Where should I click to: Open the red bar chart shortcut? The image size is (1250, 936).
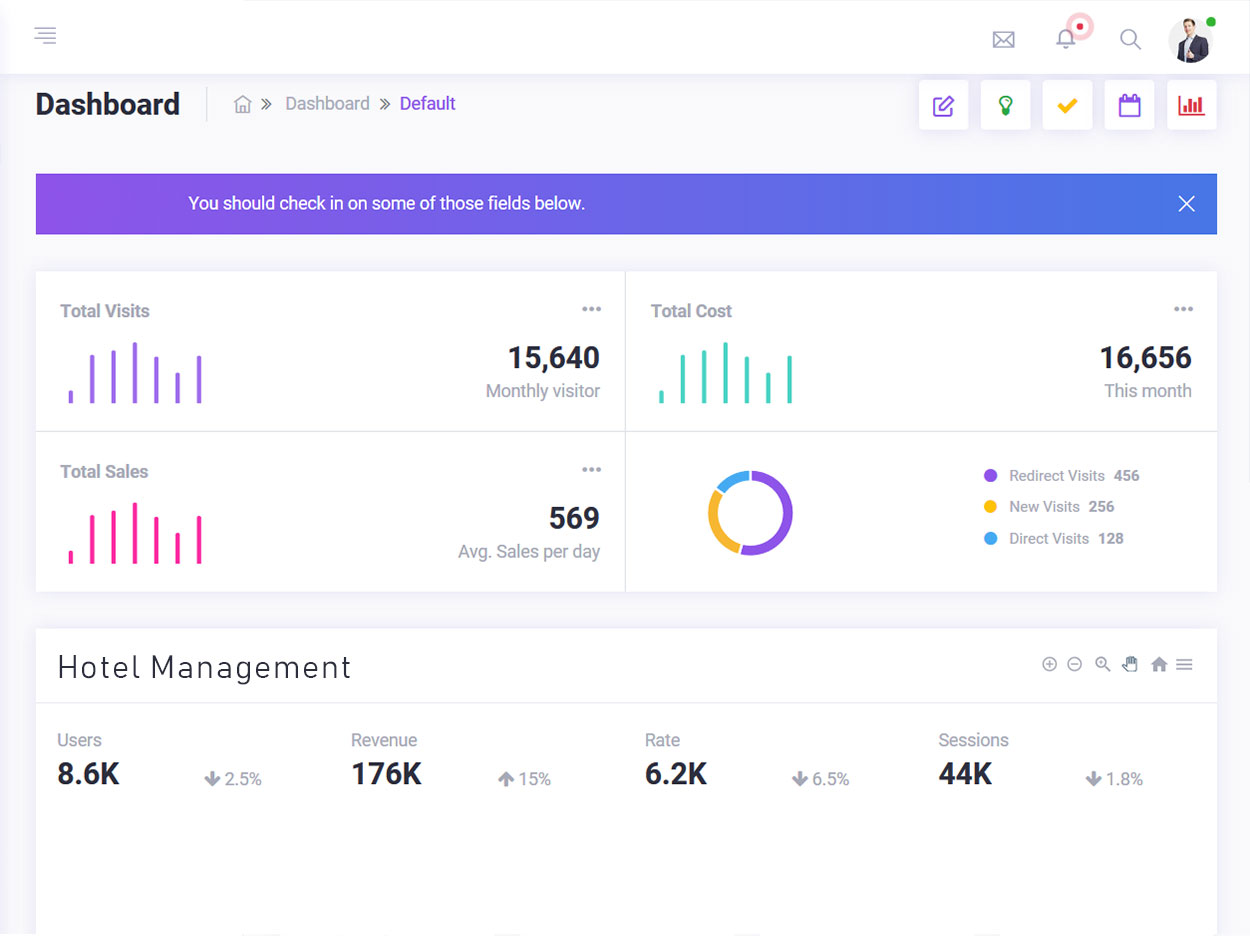[1191, 105]
